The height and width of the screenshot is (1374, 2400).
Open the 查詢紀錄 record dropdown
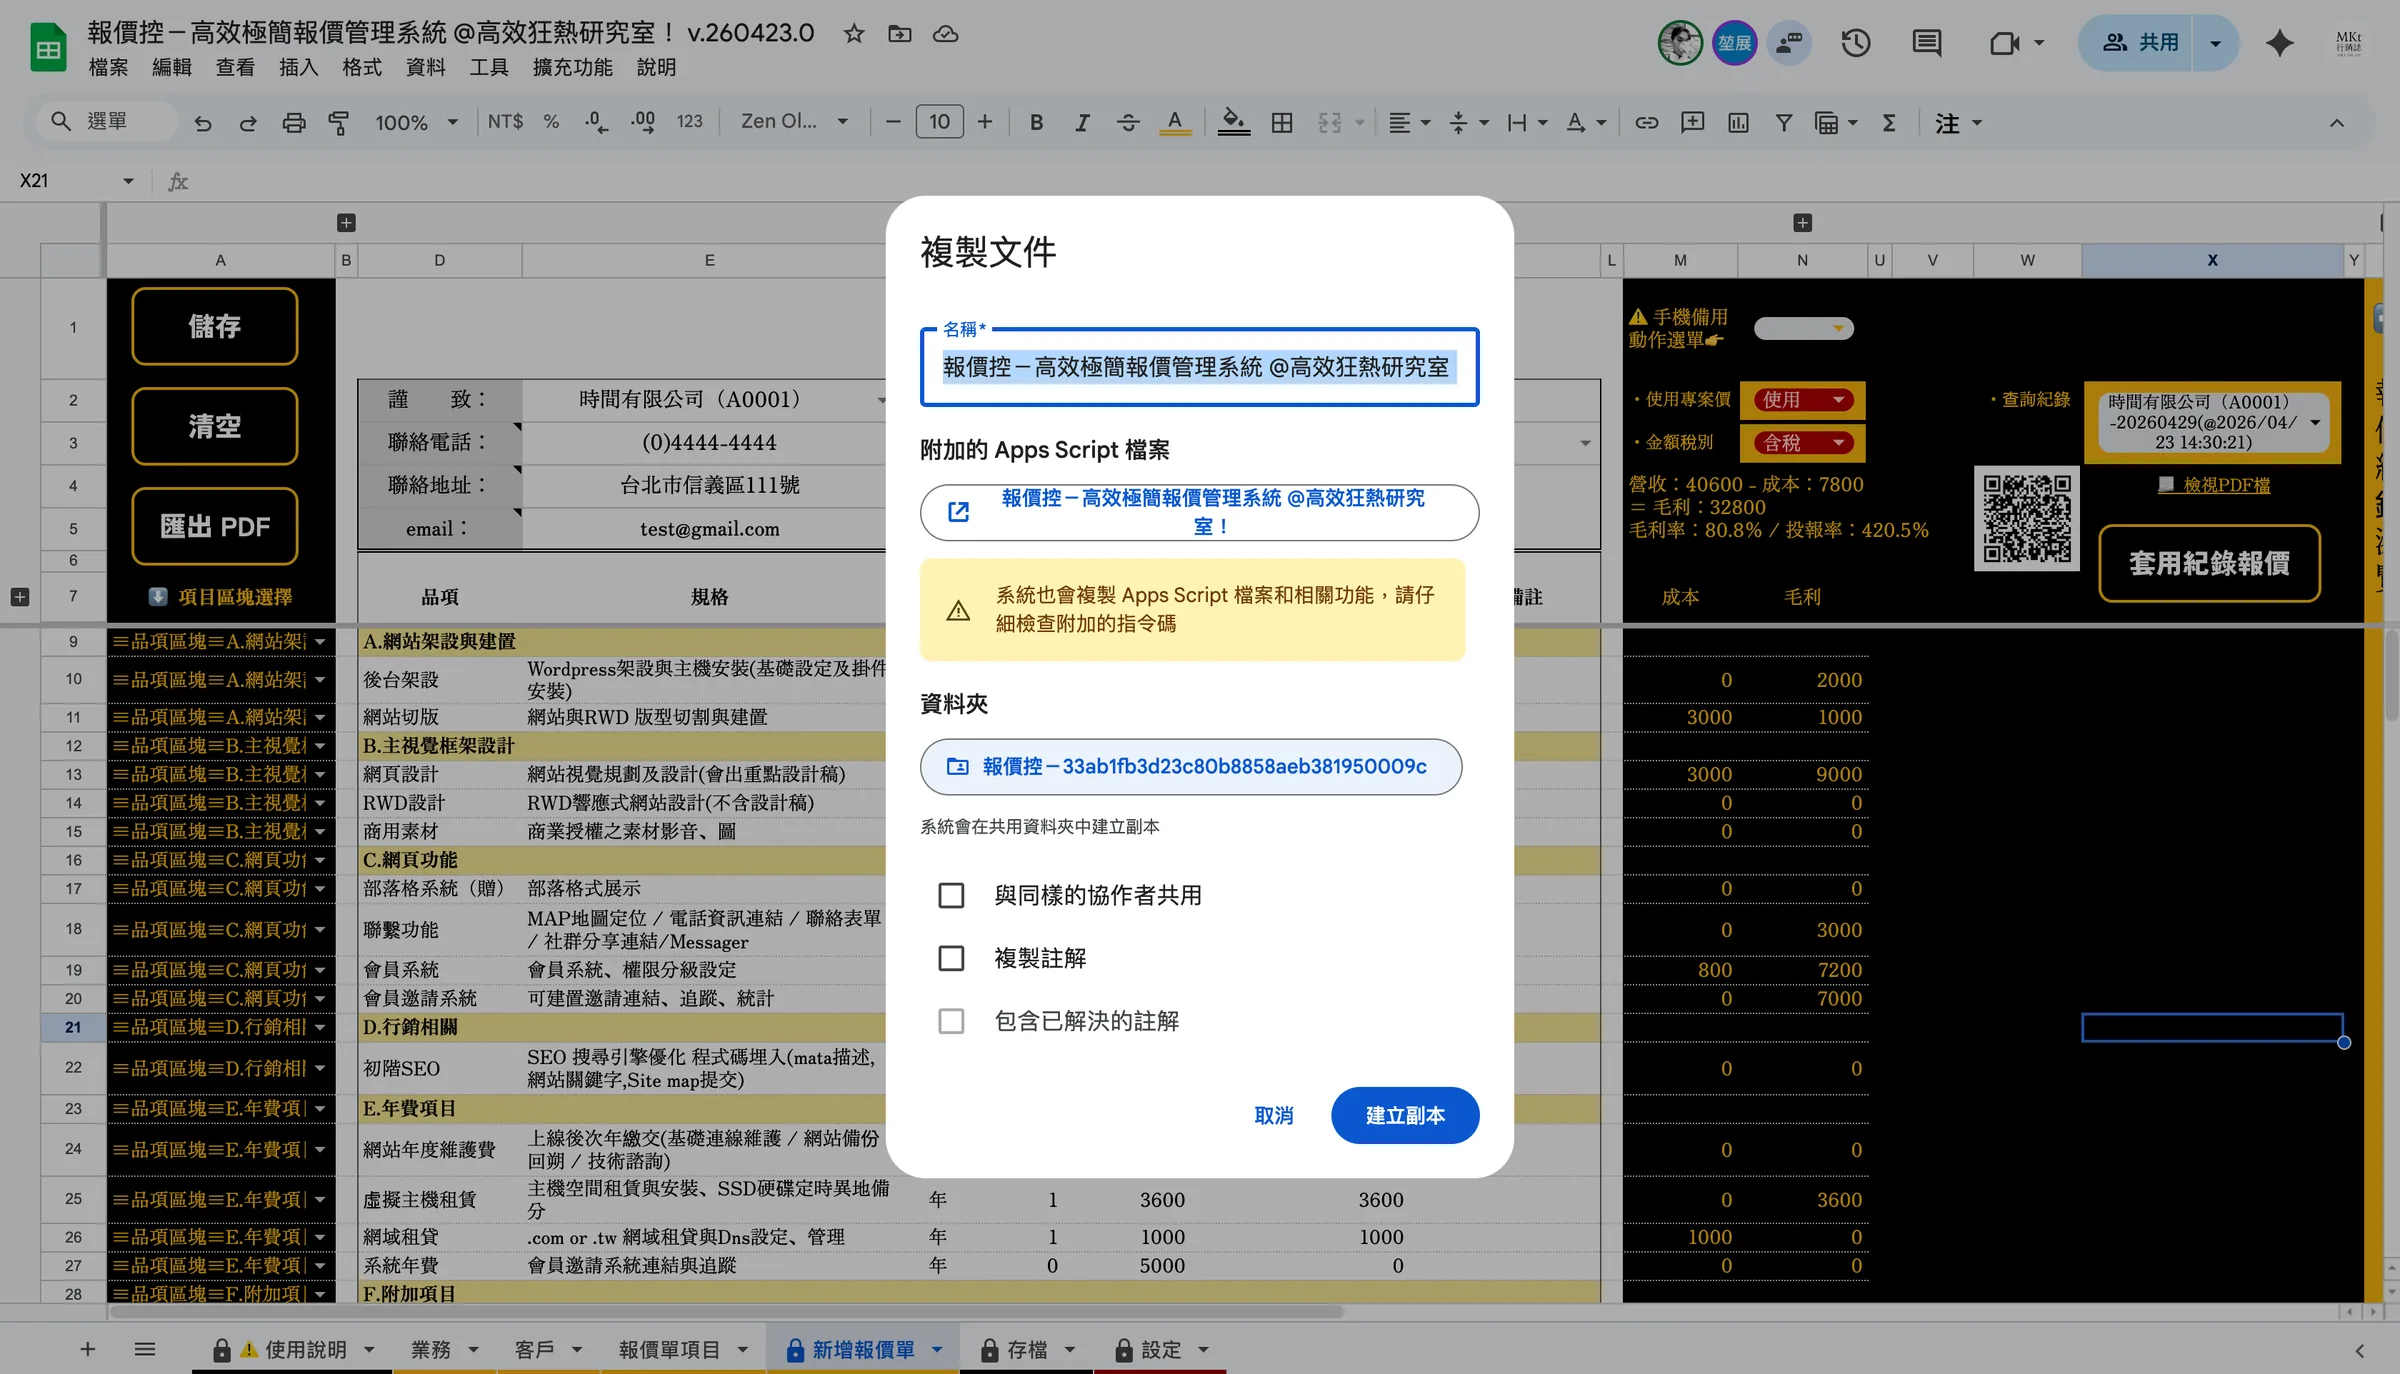coord(2212,422)
